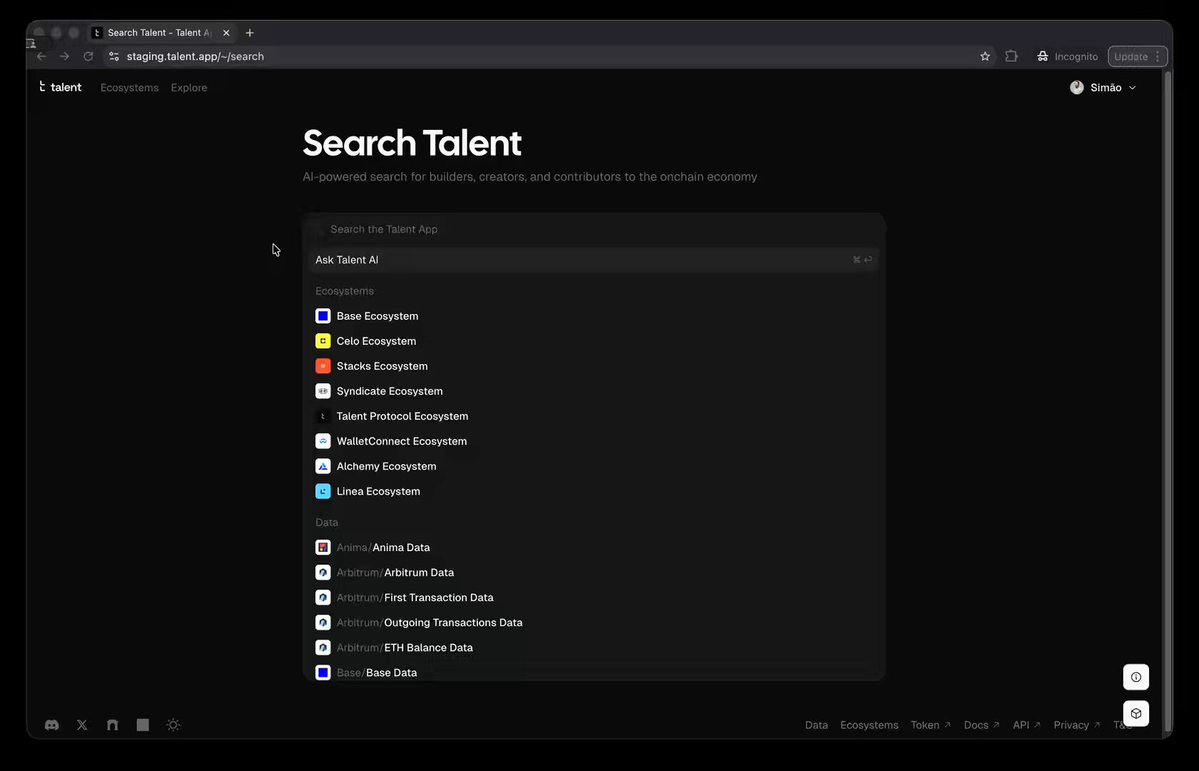Open the Simão user menu
Screen dimensions: 1199x771
coord(1103,87)
